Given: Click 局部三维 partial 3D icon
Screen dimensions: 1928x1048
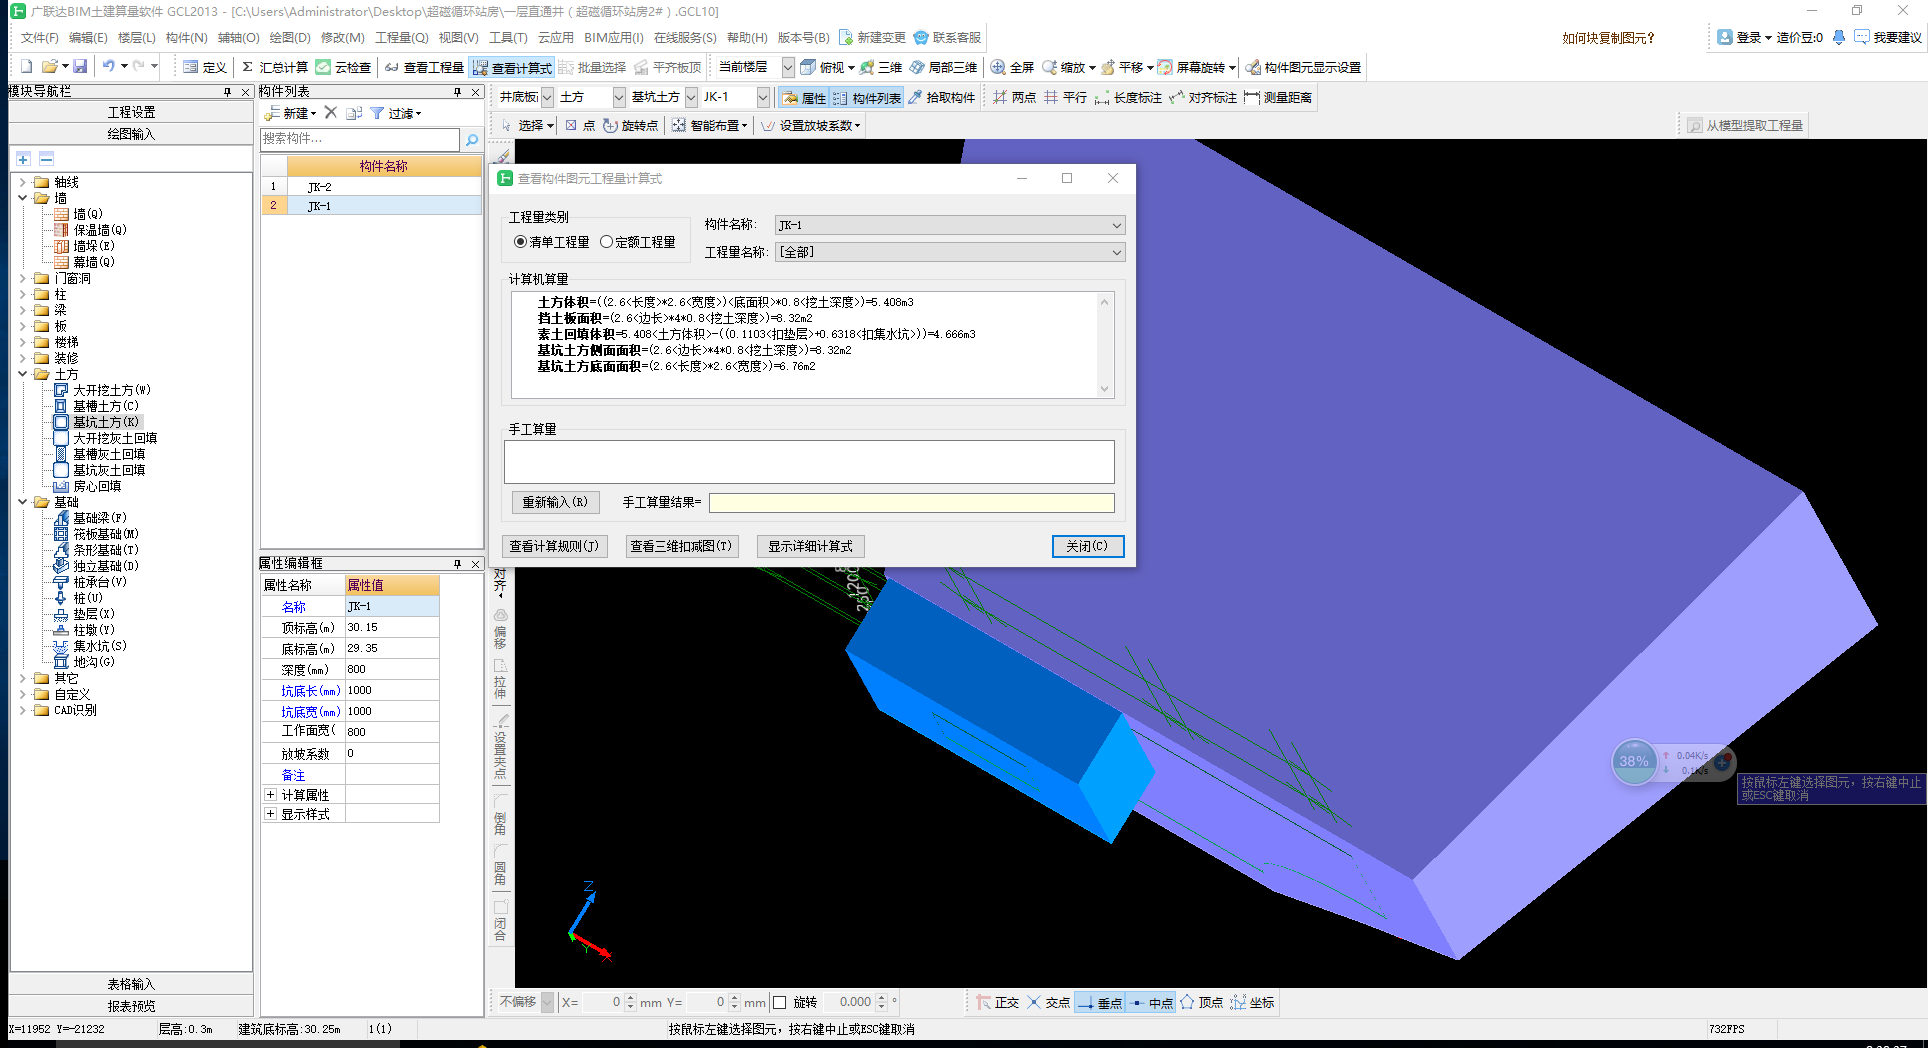Looking at the screenshot, I should click(943, 67).
